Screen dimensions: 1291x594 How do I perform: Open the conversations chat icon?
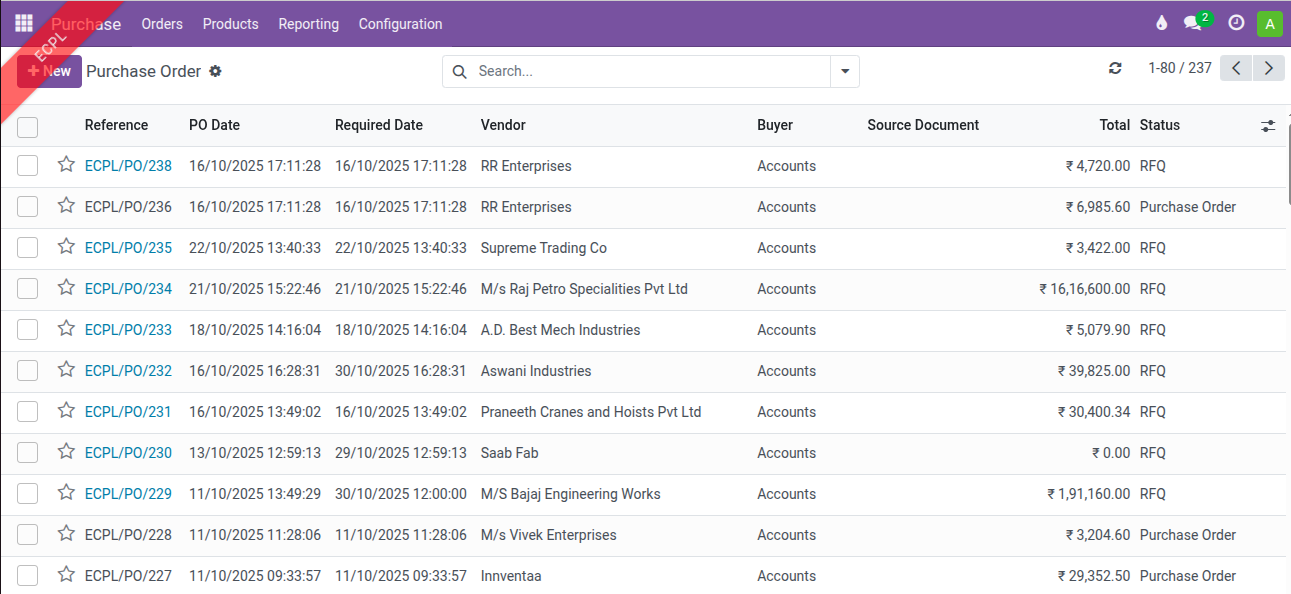(x=1192, y=23)
